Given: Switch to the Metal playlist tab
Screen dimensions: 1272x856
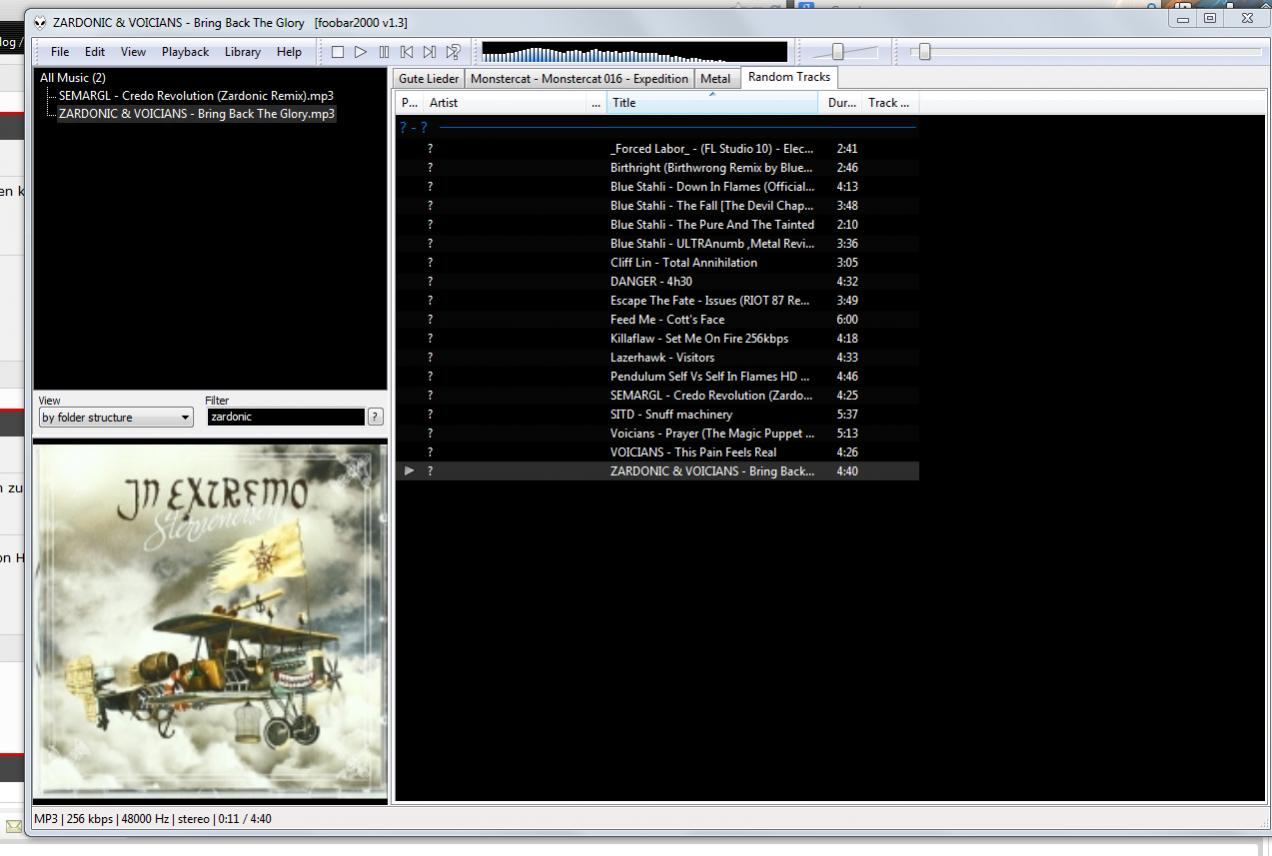Looking at the screenshot, I should click(x=715, y=78).
